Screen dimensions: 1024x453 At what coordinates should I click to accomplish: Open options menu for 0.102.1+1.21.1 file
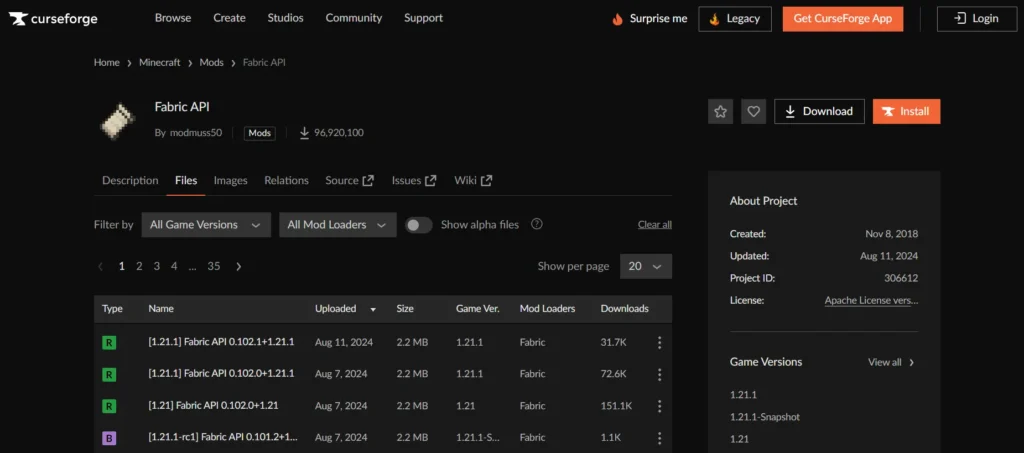coord(660,342)
